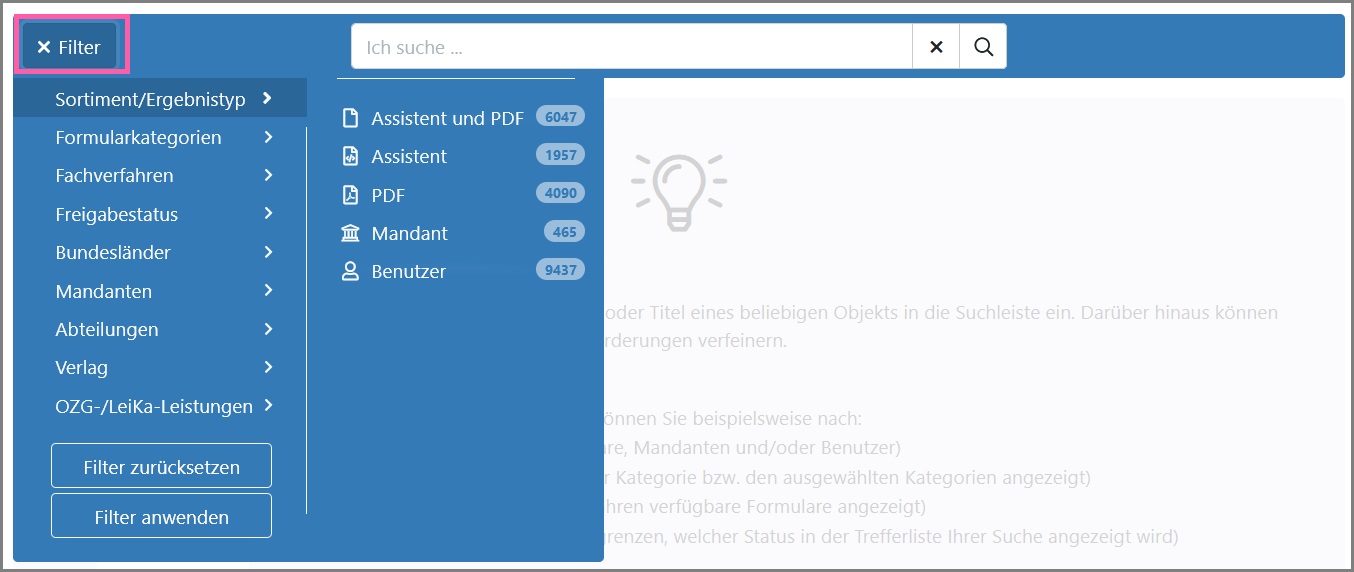Expand the Bundesländer chevron
Screen dimensions: 1354x572
click(x=268, y=252)
